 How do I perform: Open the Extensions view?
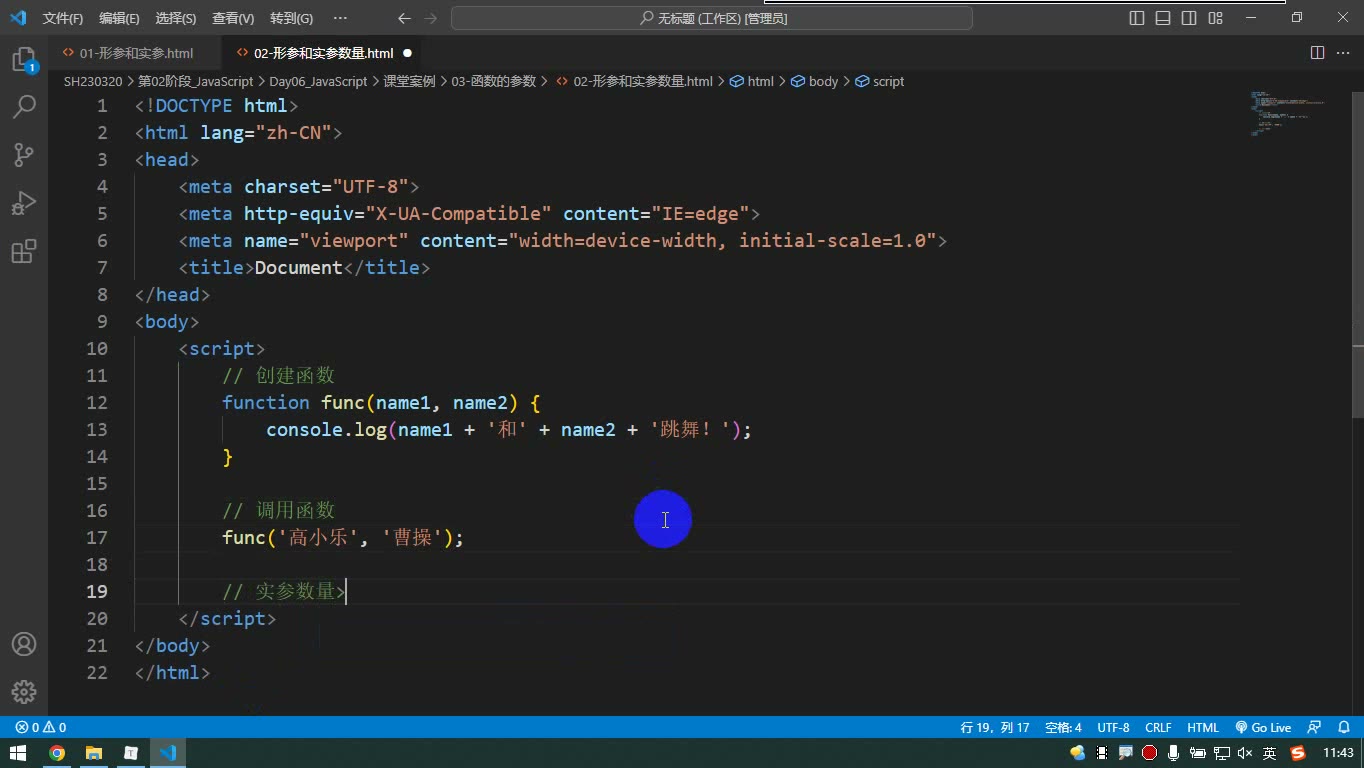(23, 250)
